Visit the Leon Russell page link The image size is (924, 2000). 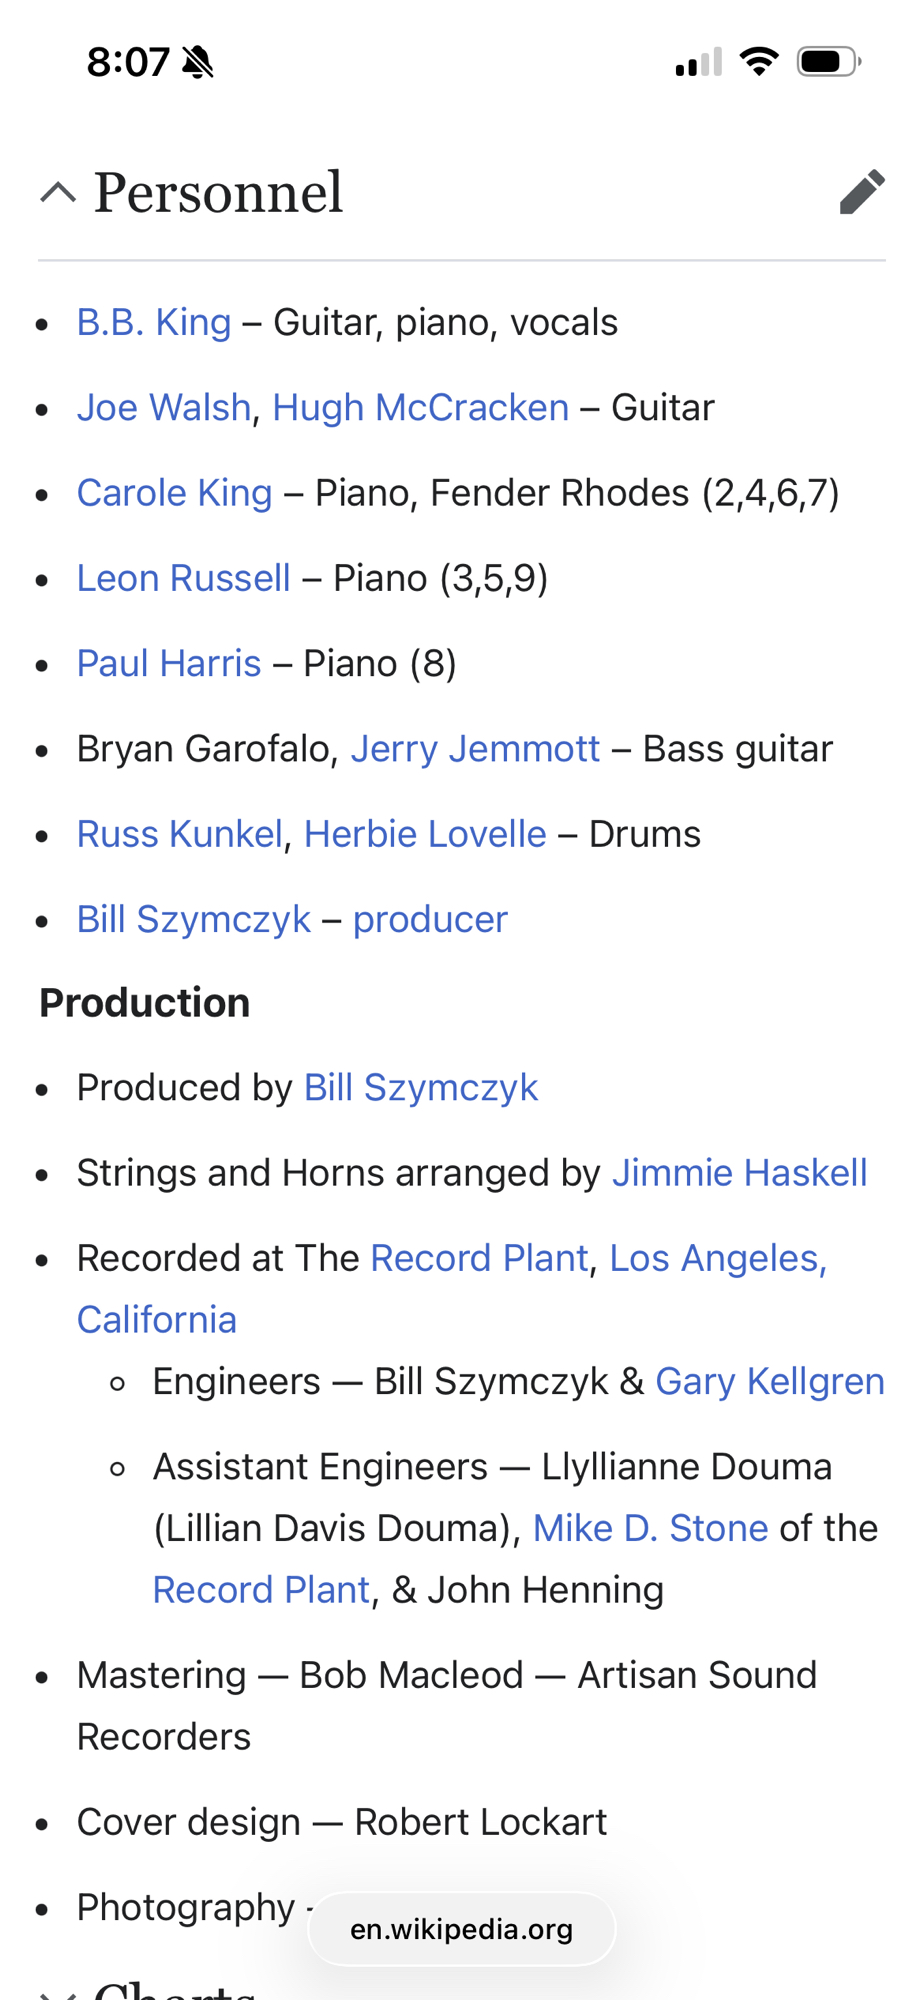click(x=184, y=578)
